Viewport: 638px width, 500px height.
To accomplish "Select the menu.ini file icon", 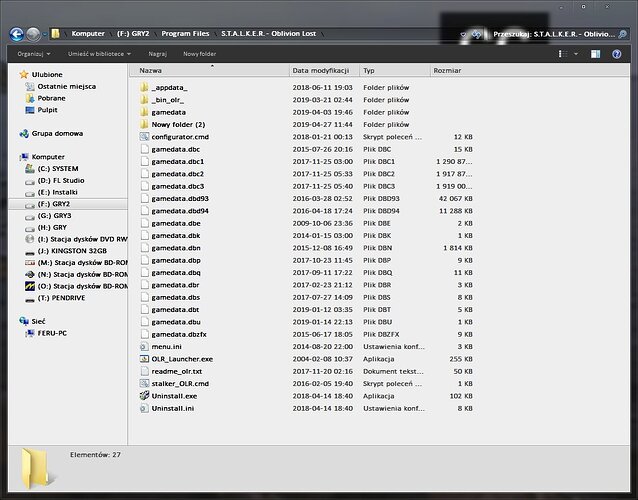I will click(144, 347).
